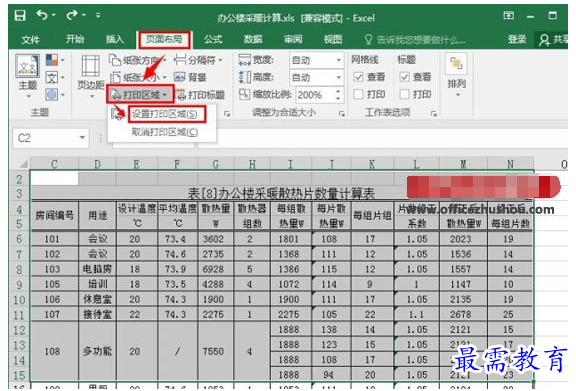
Task: Click the 接待室 cell
Action: (97, 315)
